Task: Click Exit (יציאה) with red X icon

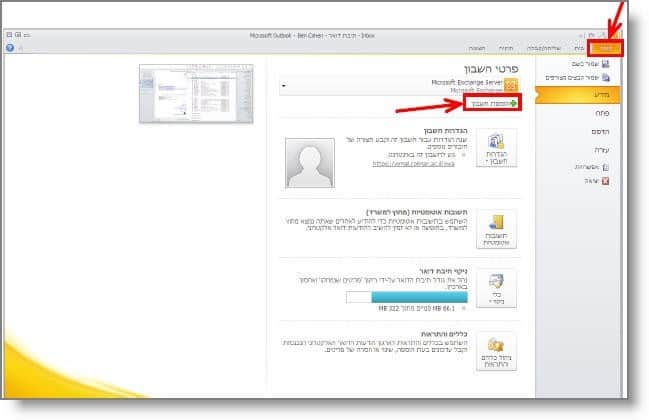Action: tap(597, 181)
